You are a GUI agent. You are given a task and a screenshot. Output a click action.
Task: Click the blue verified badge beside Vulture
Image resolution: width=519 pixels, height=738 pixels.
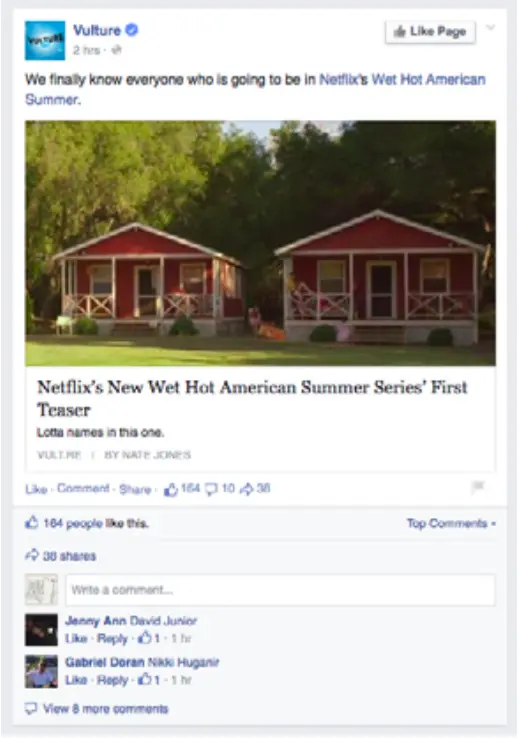(x=132, y=30)
